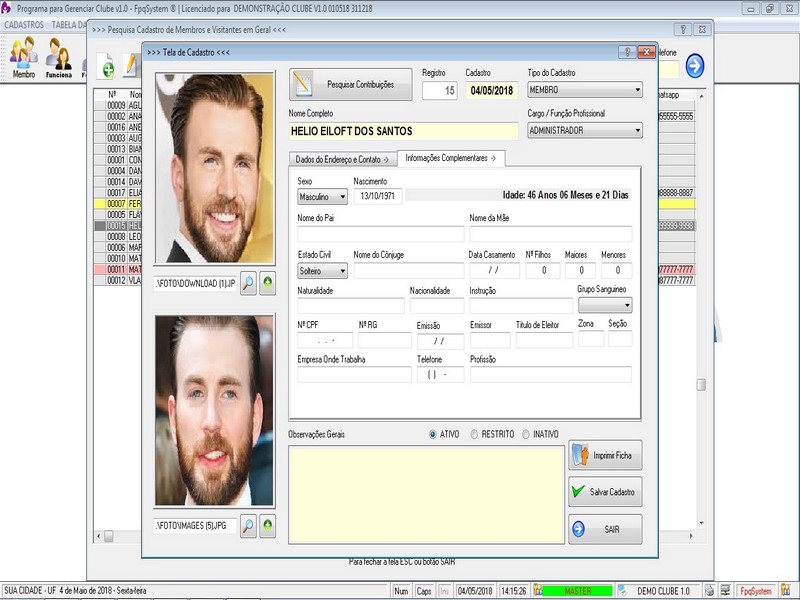
Task: Click the Cadastro date field 04/05/2018
Action: pos(491,91)
